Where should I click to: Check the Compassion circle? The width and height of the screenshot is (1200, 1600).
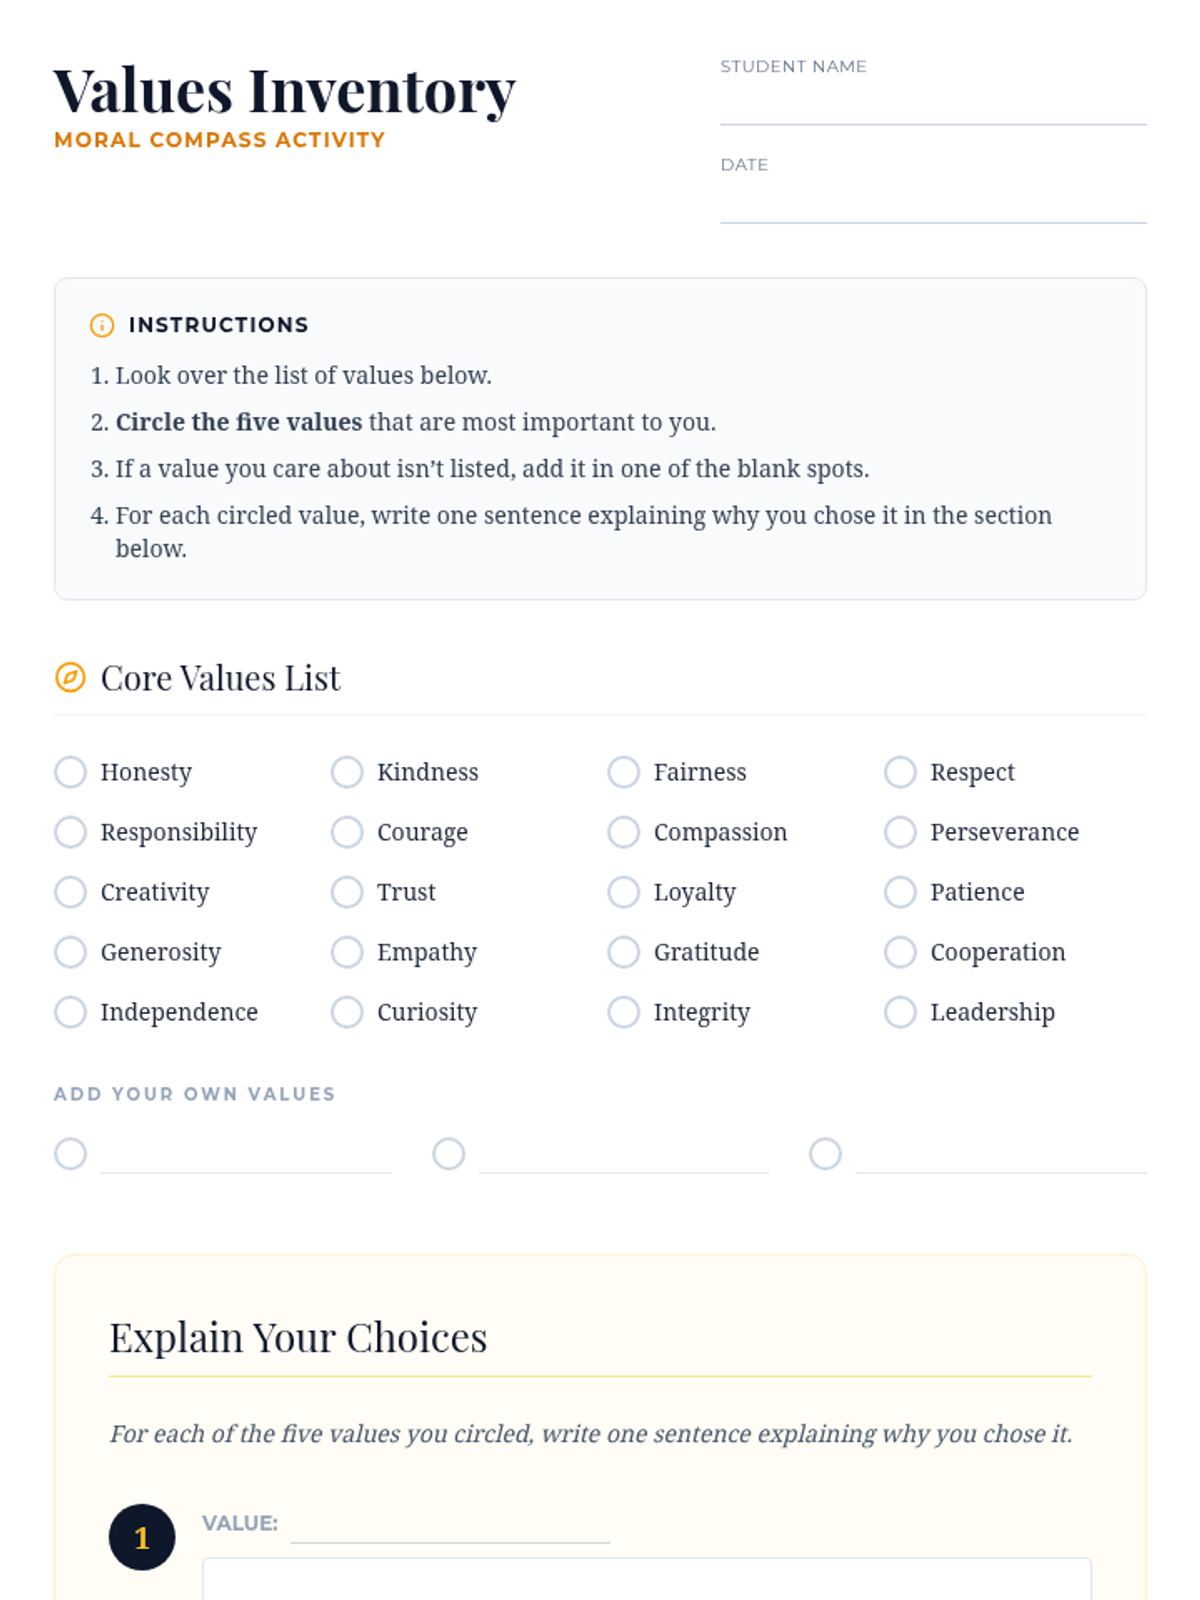tap(624, 832)
